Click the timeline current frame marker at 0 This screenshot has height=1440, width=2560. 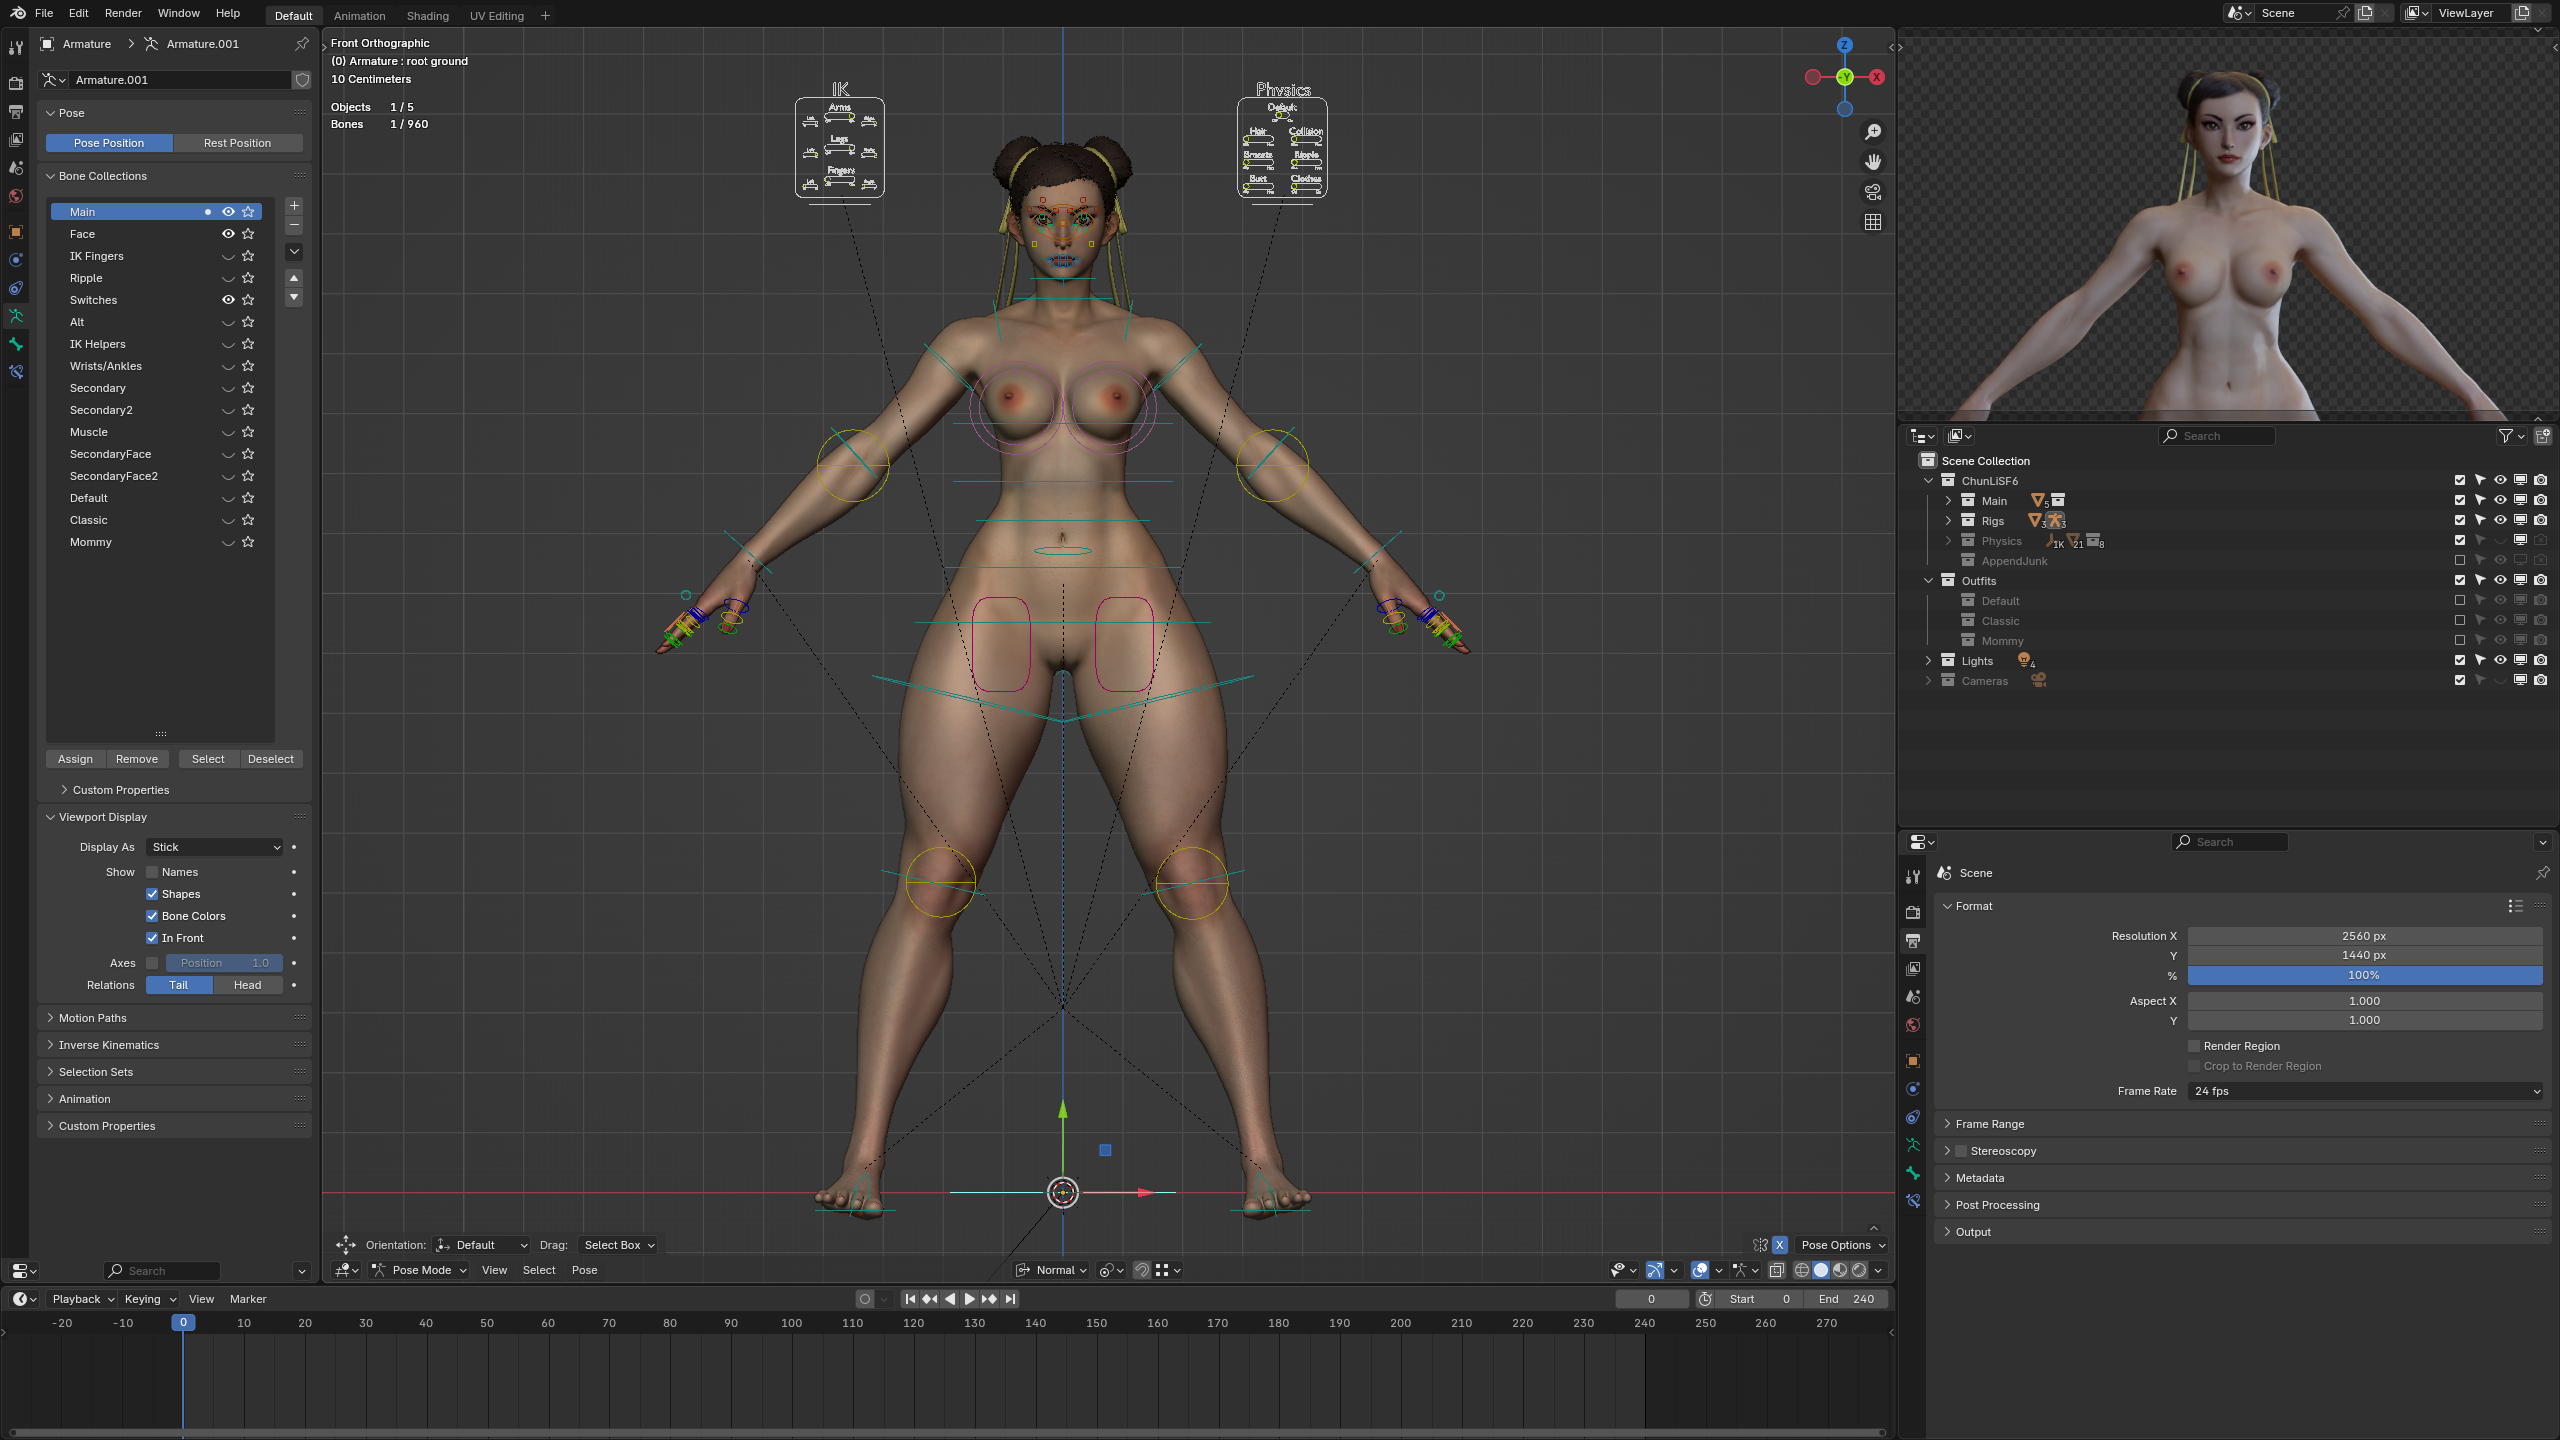click(x=183, y=1322)
